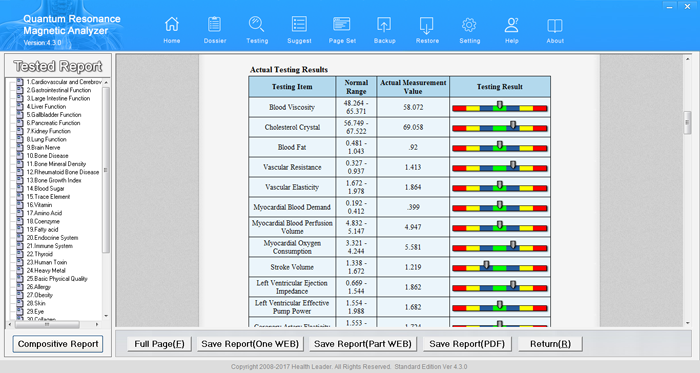Open the Suggest list icon
The height and width of the screenshot is (373, 700).
tap(299, 30)
